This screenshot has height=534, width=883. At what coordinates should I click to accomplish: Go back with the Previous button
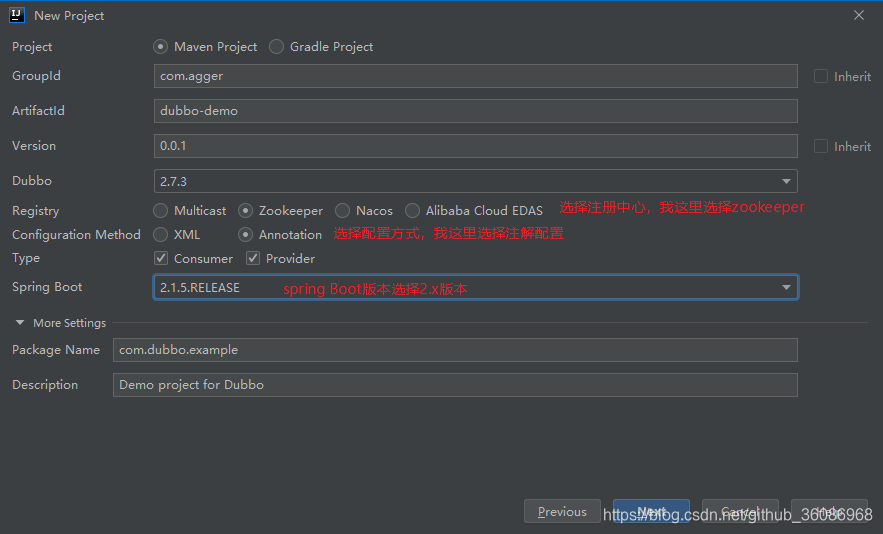562,511
